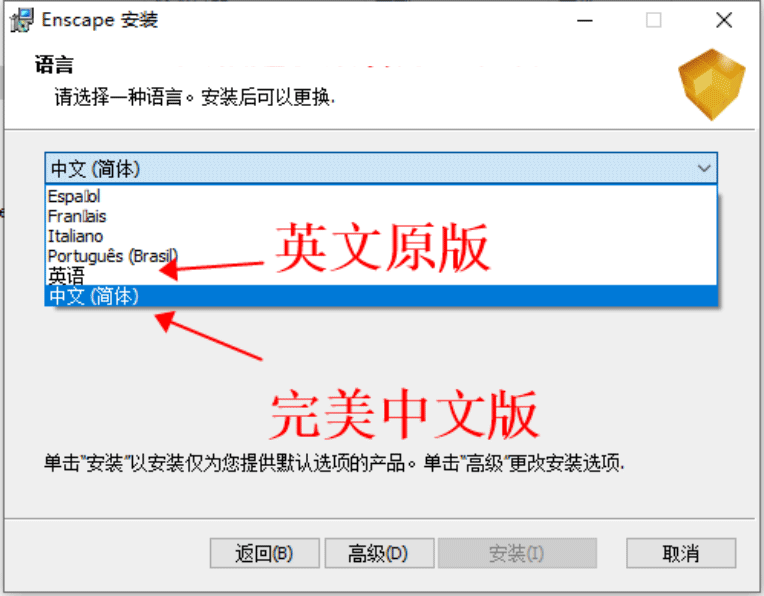Select highlighted 中文 (简体) list entry
This screenshot has height=596, width=764.
[381, 296]
